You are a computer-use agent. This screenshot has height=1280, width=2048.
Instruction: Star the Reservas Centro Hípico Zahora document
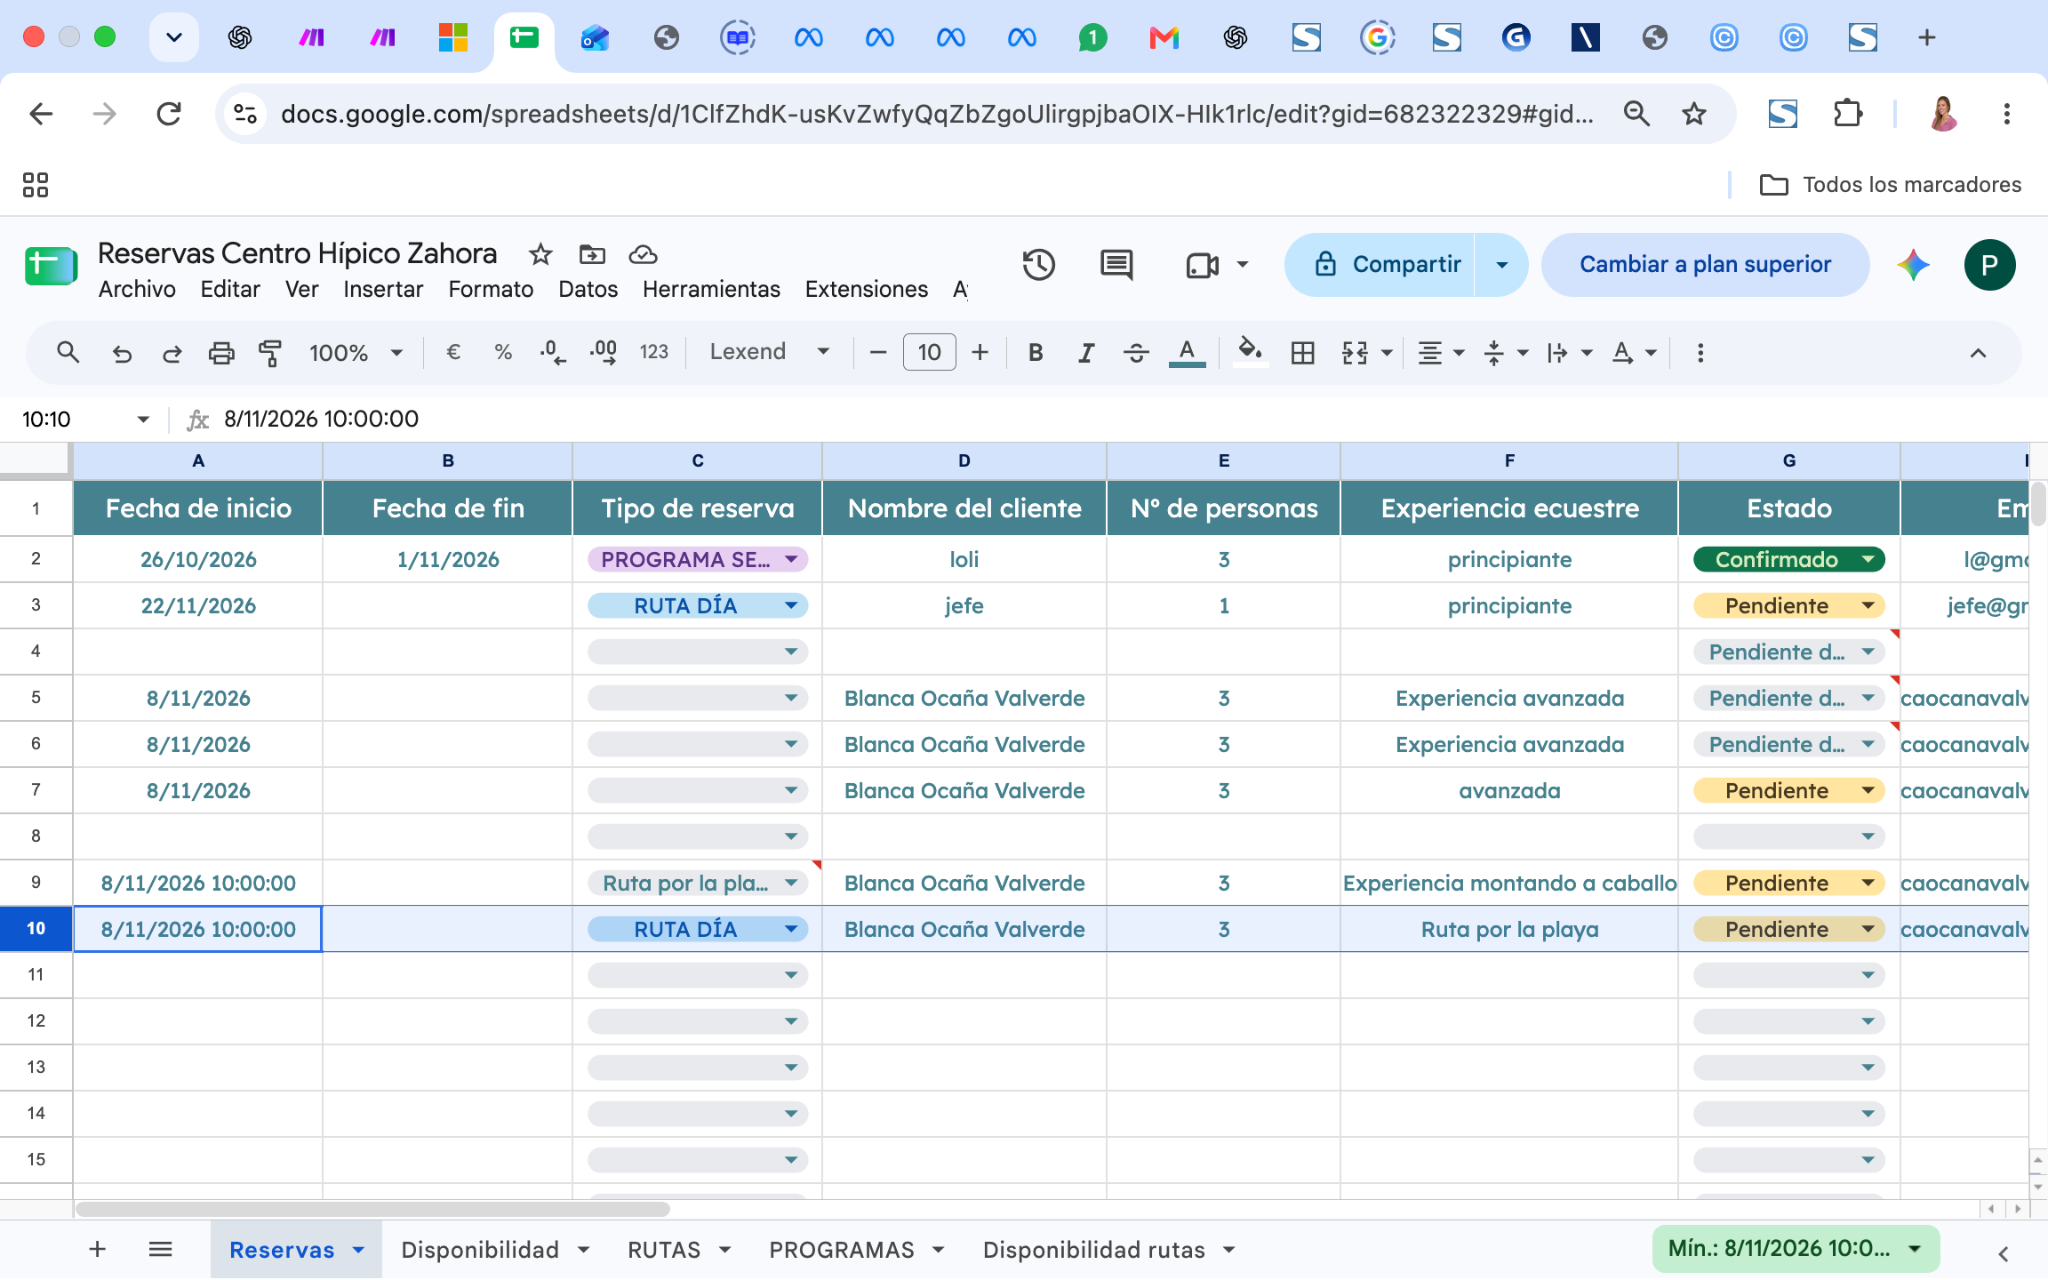point(541,254)
